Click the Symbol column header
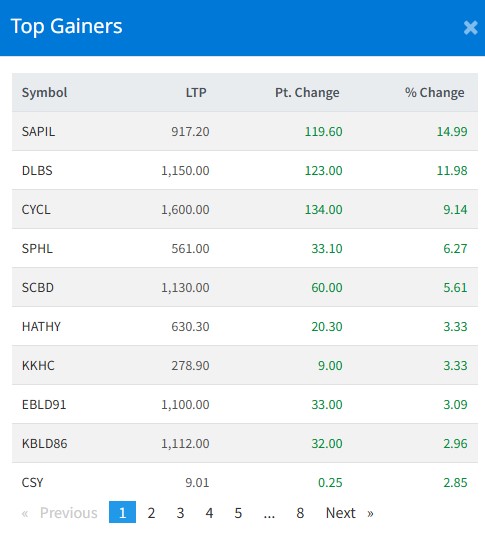The width and height of the screenshot is (485, 554). click(45, 93)
